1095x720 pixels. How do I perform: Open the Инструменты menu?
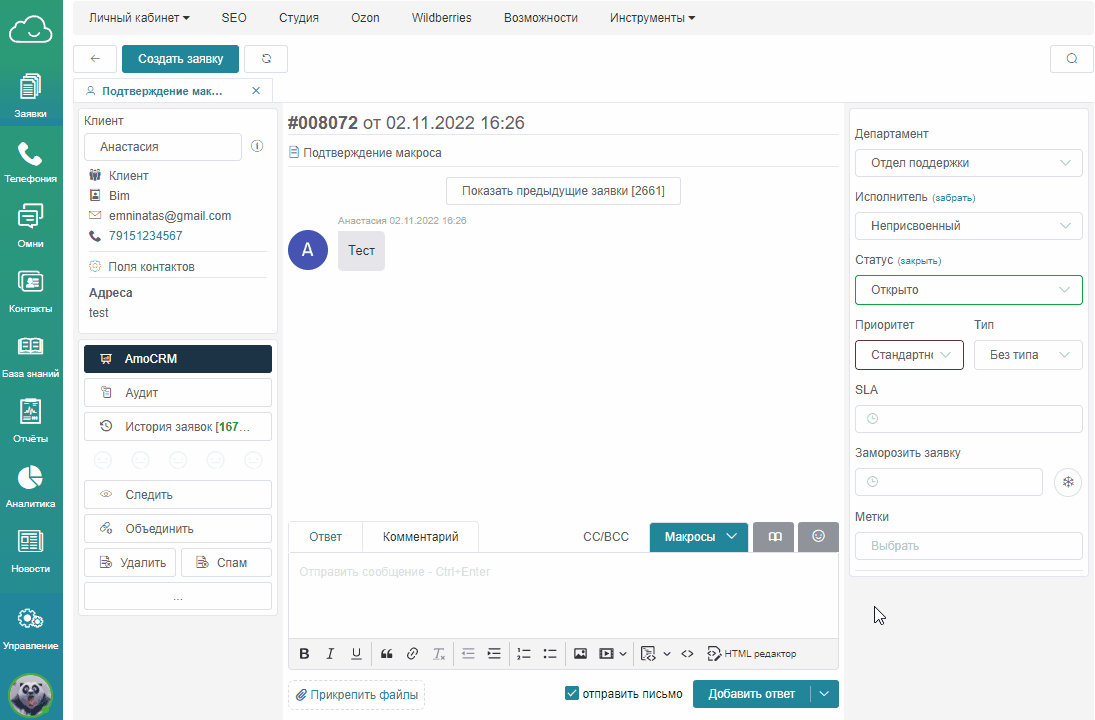[652, 18]
